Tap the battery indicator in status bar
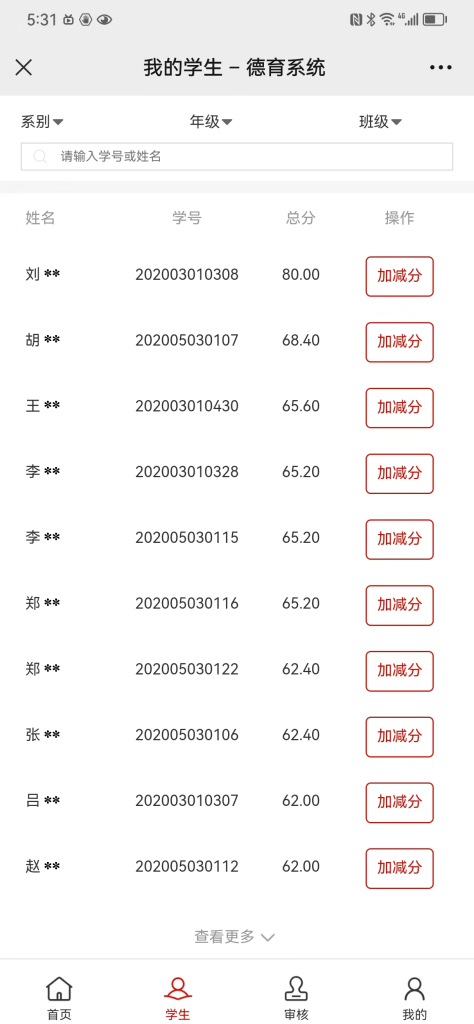Screen dimensions: 474x1024 click(x=434, y=20)
